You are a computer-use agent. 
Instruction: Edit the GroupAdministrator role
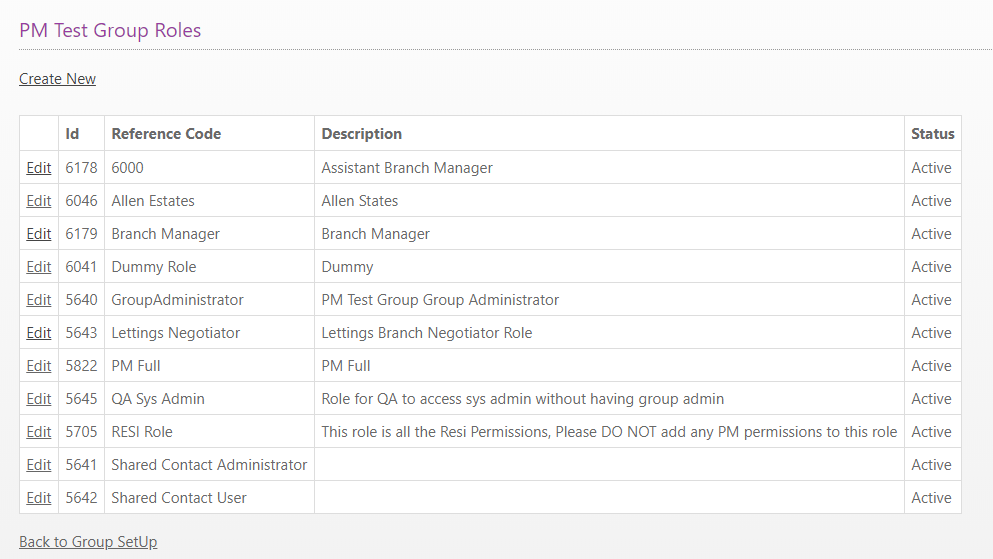39,300
